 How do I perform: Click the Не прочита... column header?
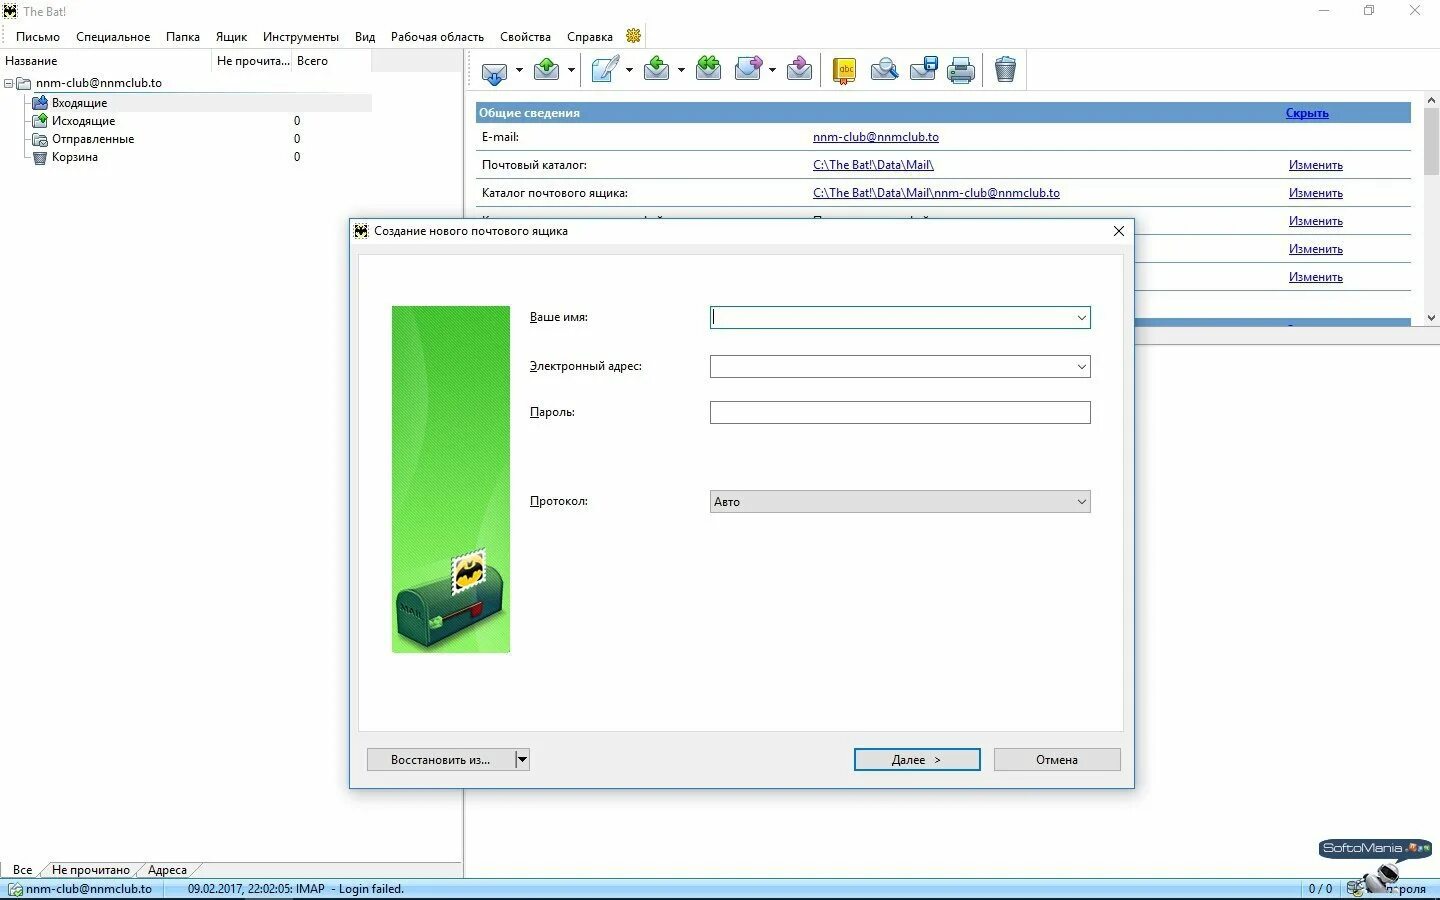(x=253, y=61)
